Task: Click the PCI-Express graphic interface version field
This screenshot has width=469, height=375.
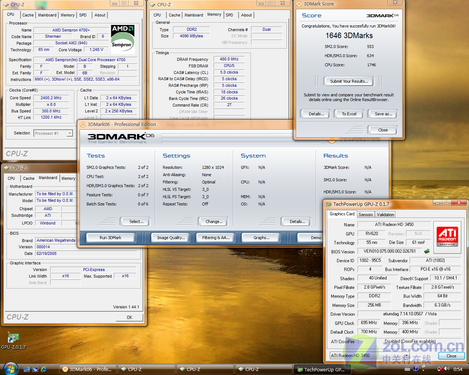Action: tap(94, 270)
